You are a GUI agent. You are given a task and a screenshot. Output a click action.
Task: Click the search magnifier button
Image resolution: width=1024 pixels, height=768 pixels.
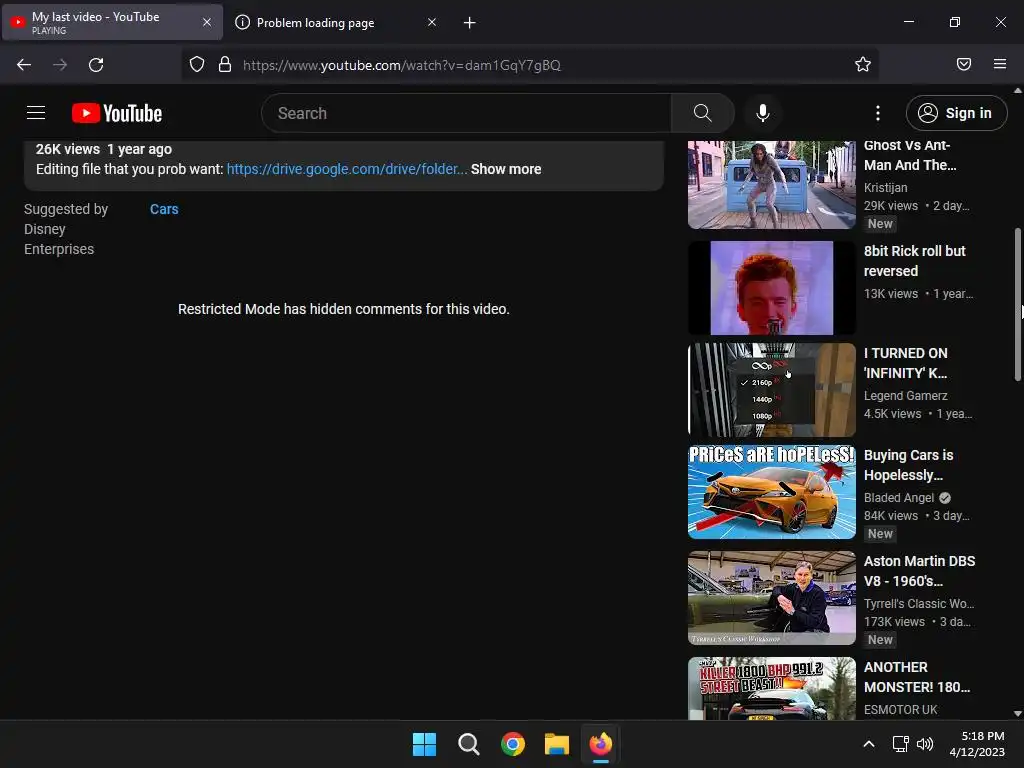pos(703,113)
